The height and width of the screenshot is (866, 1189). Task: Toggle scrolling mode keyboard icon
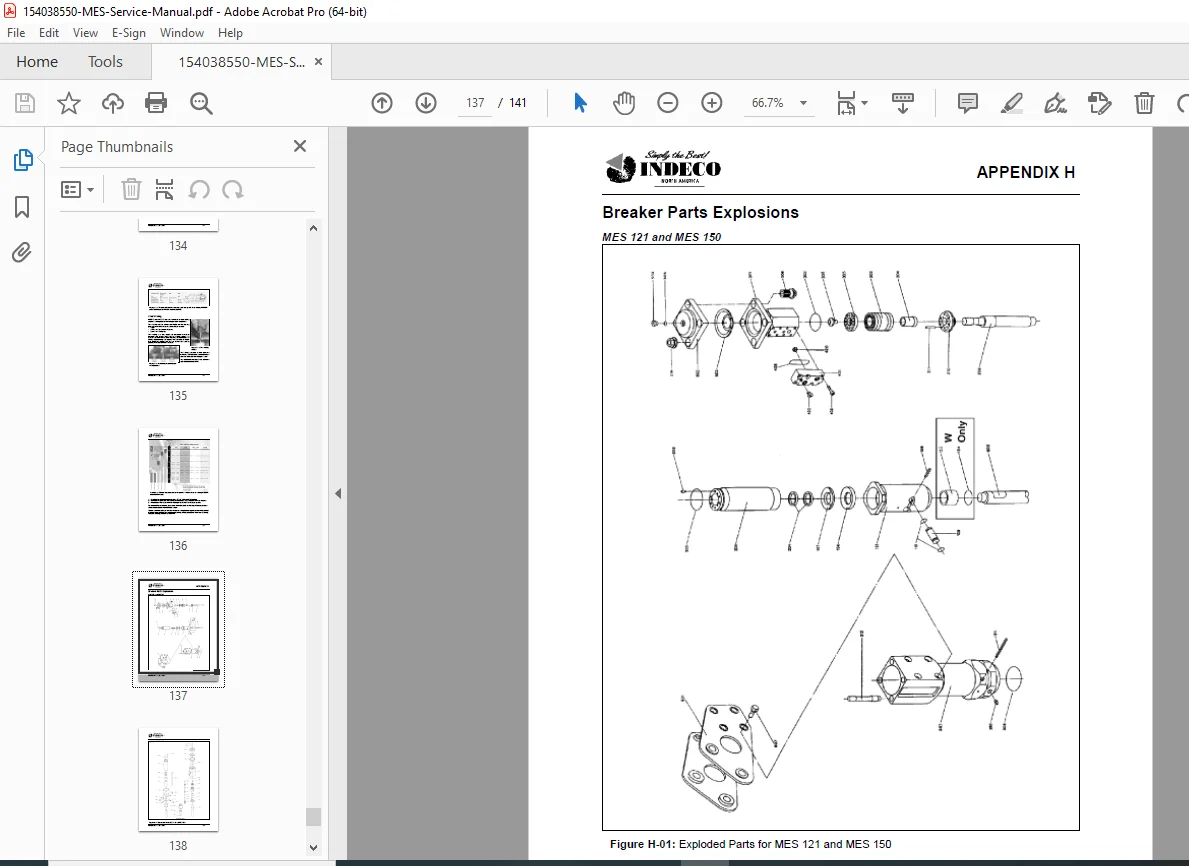point(902,103)
